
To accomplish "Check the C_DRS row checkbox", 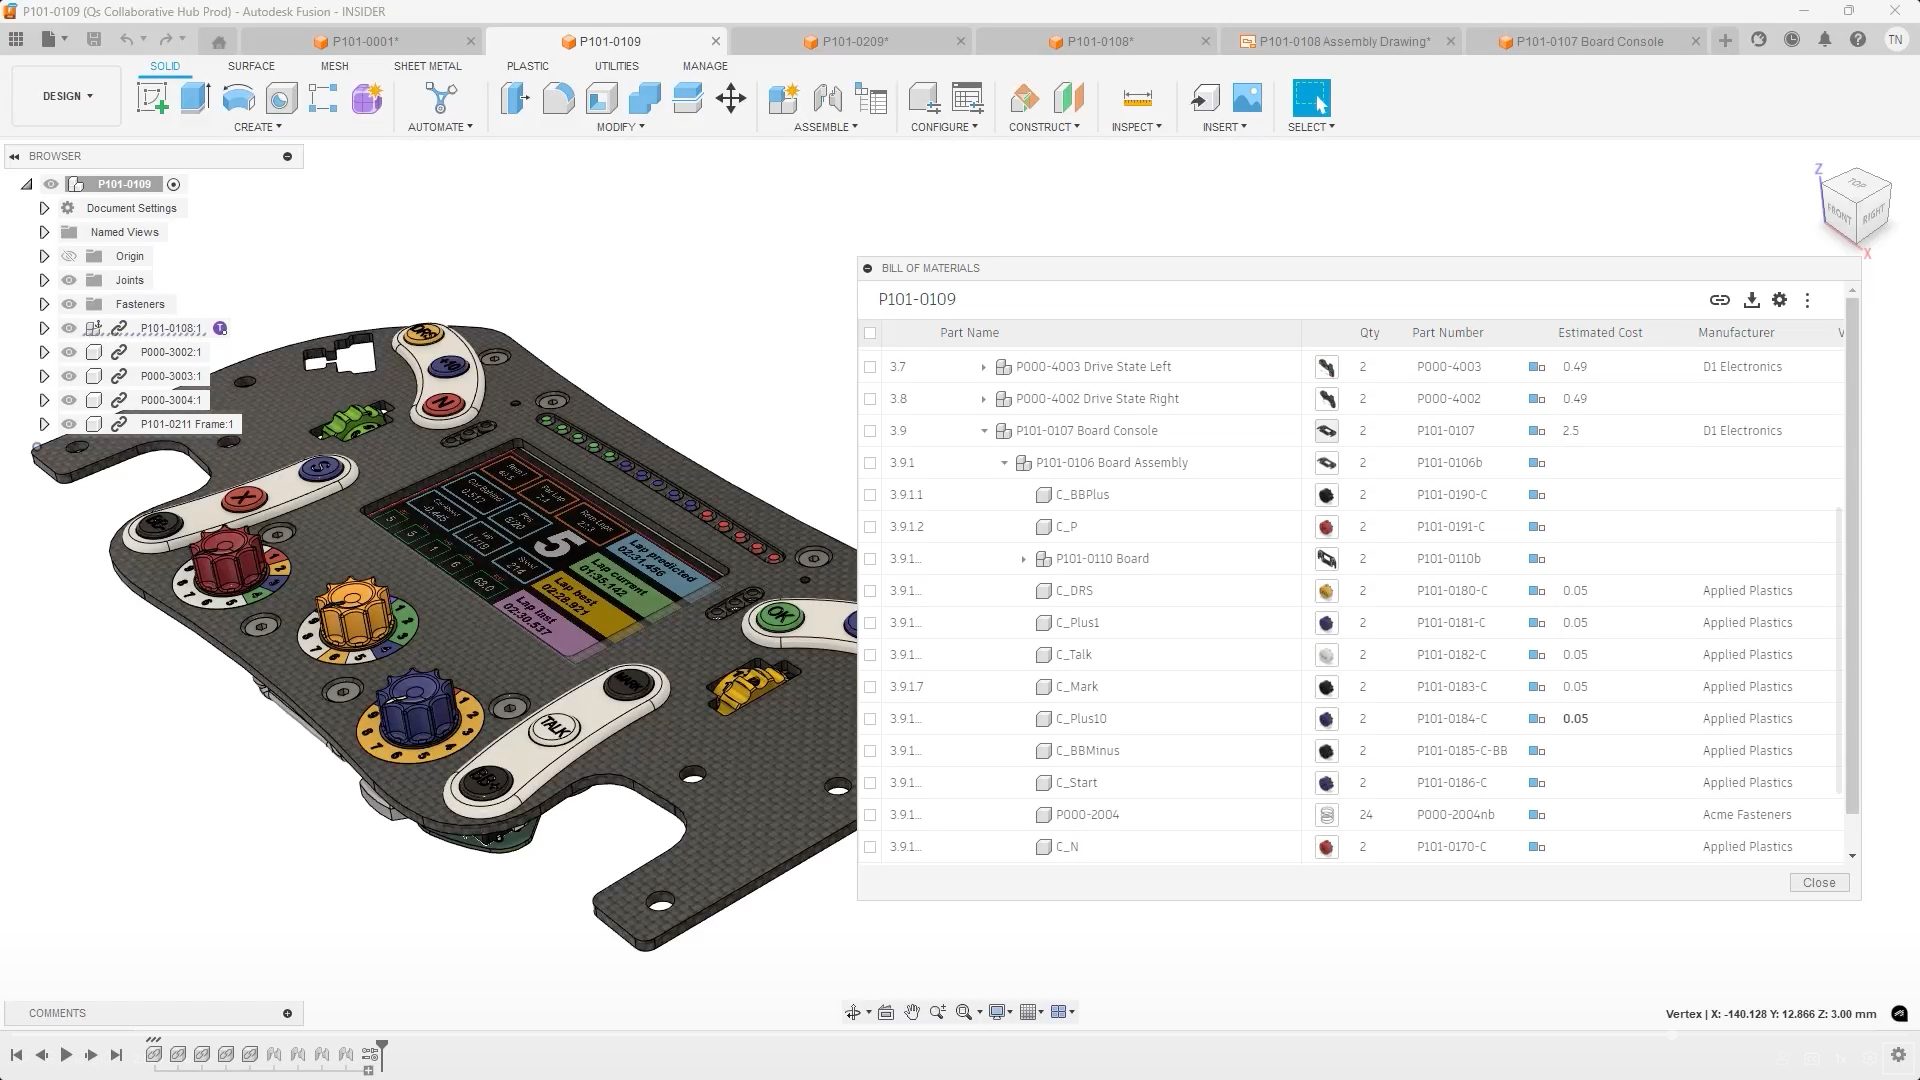I will pos(870,591).
